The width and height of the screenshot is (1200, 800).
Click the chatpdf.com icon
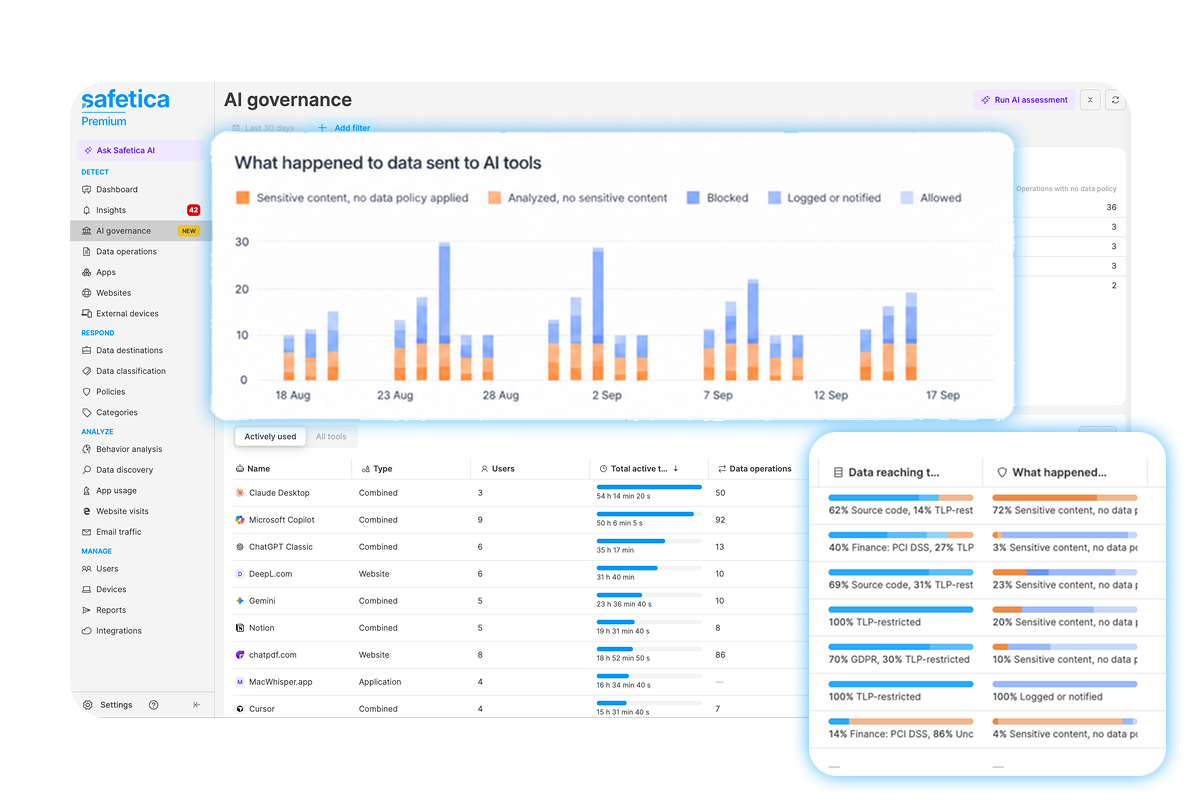tap(240, 655)
